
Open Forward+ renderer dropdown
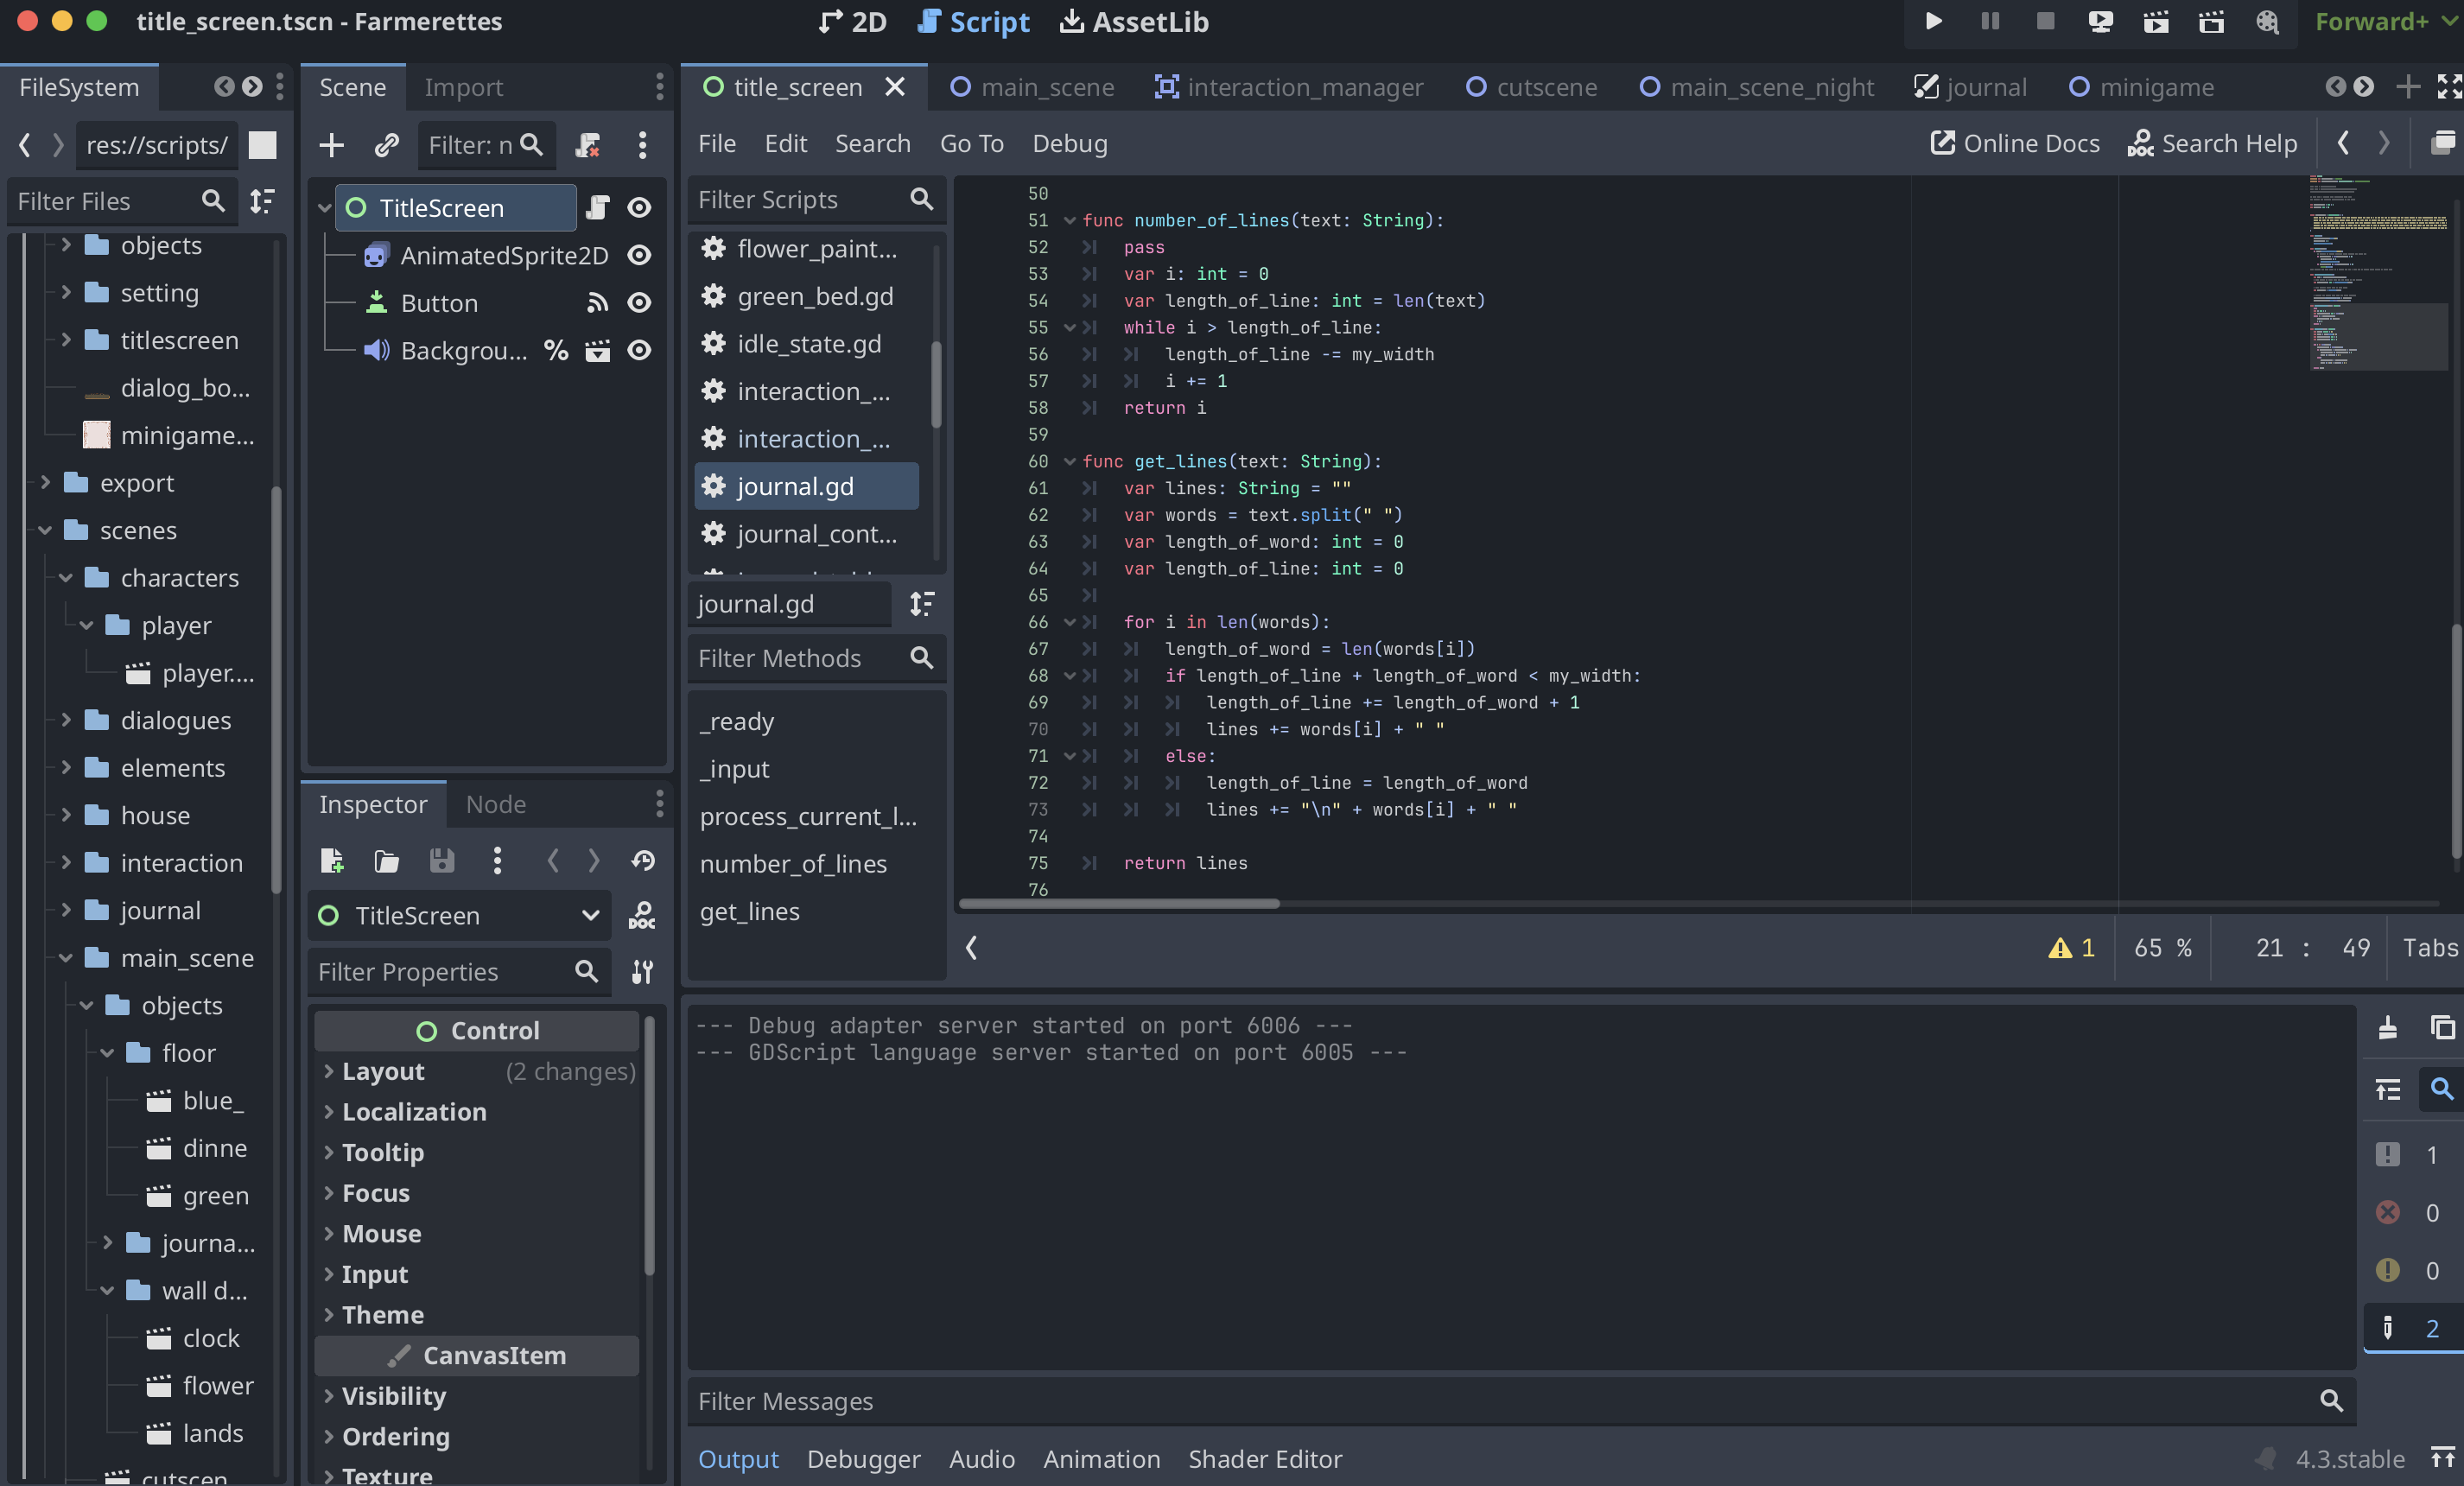click(x=2386, y=22)
